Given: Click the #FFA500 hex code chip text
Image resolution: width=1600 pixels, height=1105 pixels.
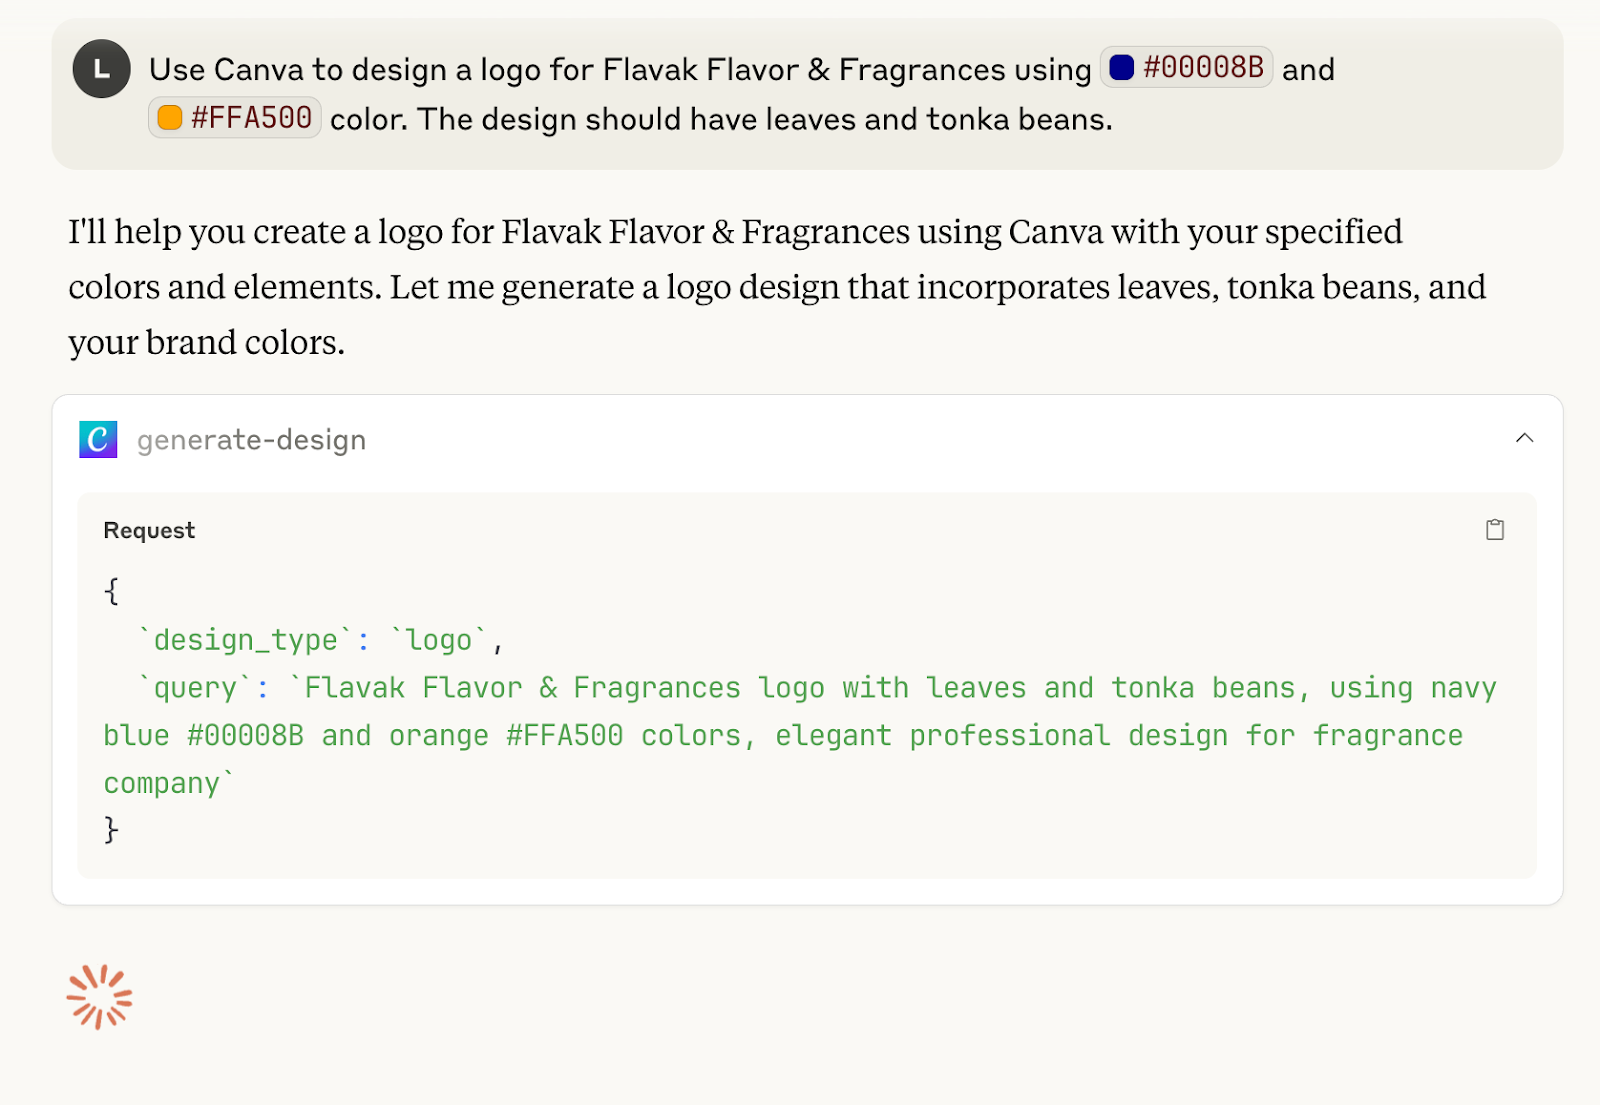Looking at the screenshot, I should click(x=252, y=118).
